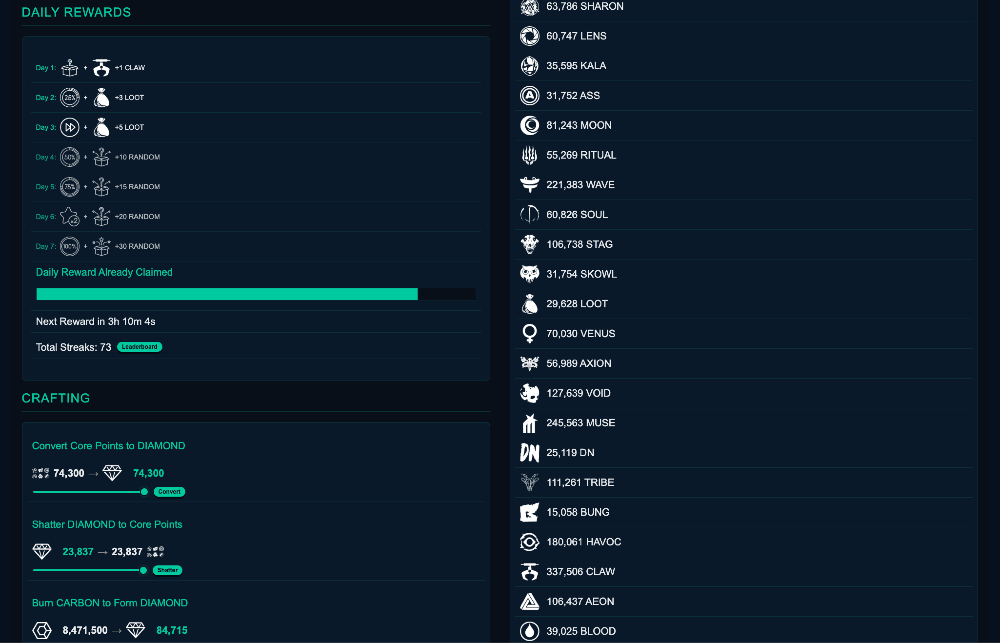This screenshot has width=1000, height=643.
Task: Click the Next Reward countdown text
Action: [x=96, y=322]
